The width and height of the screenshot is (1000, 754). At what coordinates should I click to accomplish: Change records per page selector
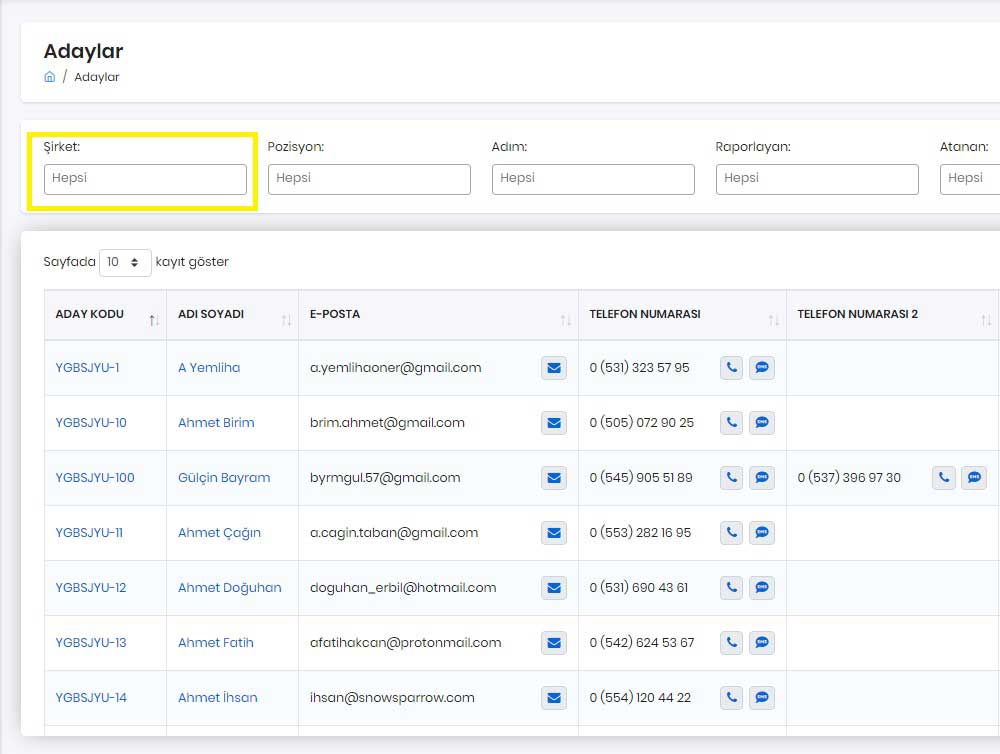point(125,262)
